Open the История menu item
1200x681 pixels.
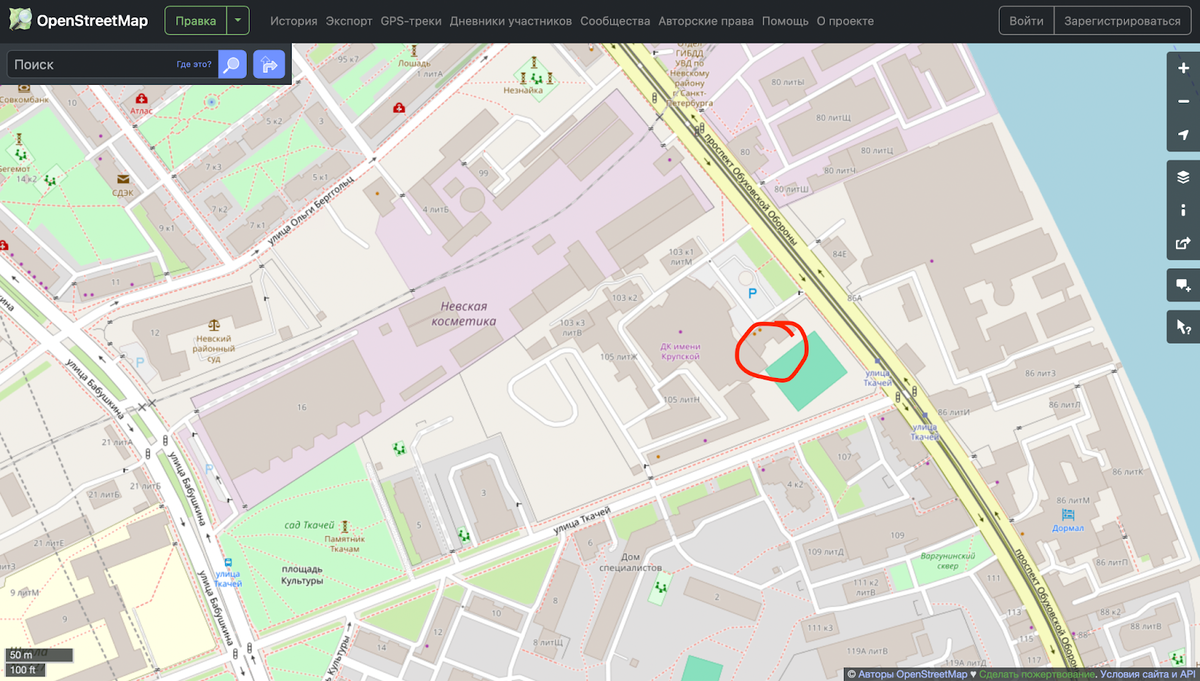pos(294,21)
